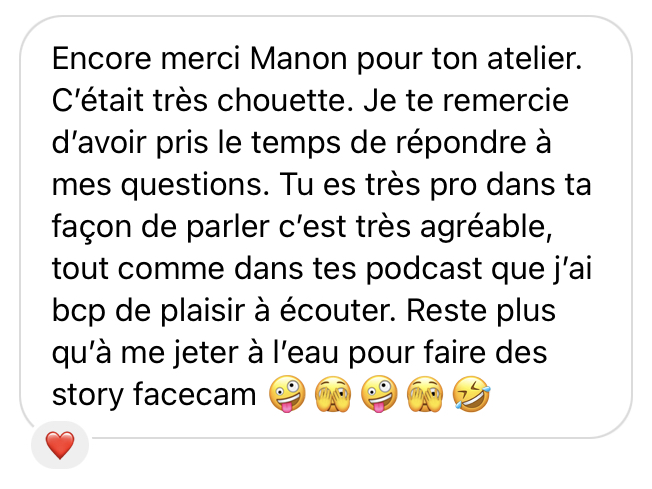Screen dimensions: 652x489
Task: Click the second peeking-through-hands emoji
Action: pyautogui.click(x=425, y=394)
